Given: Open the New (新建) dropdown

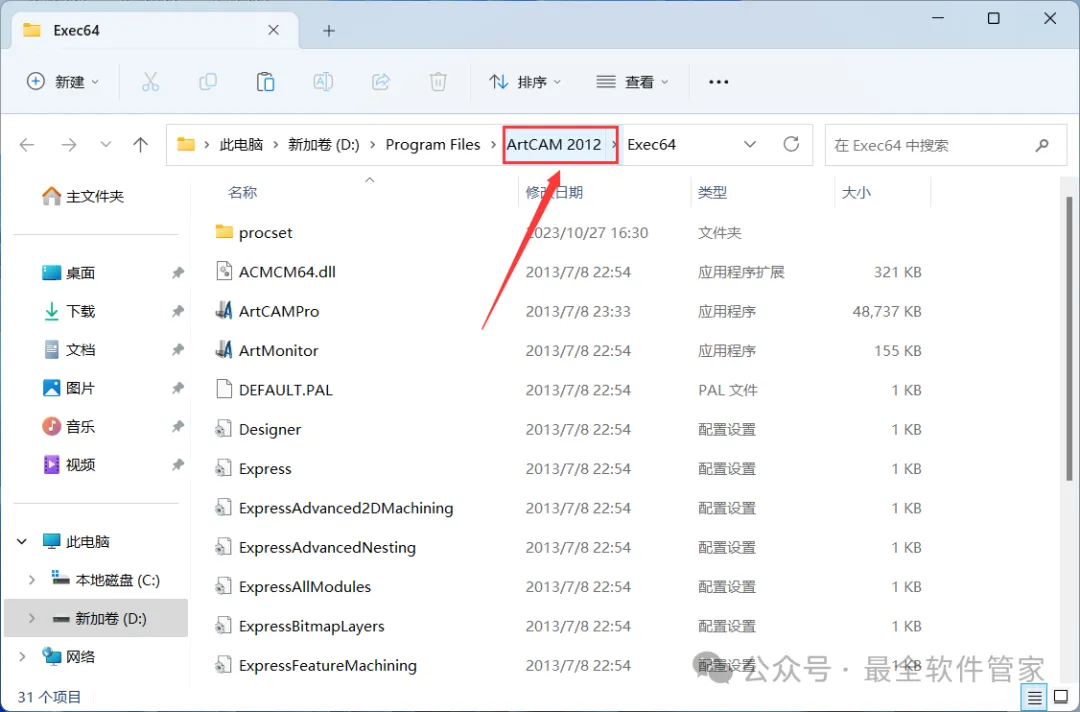Looking at the screenshot, I should (x=63, y=82).
